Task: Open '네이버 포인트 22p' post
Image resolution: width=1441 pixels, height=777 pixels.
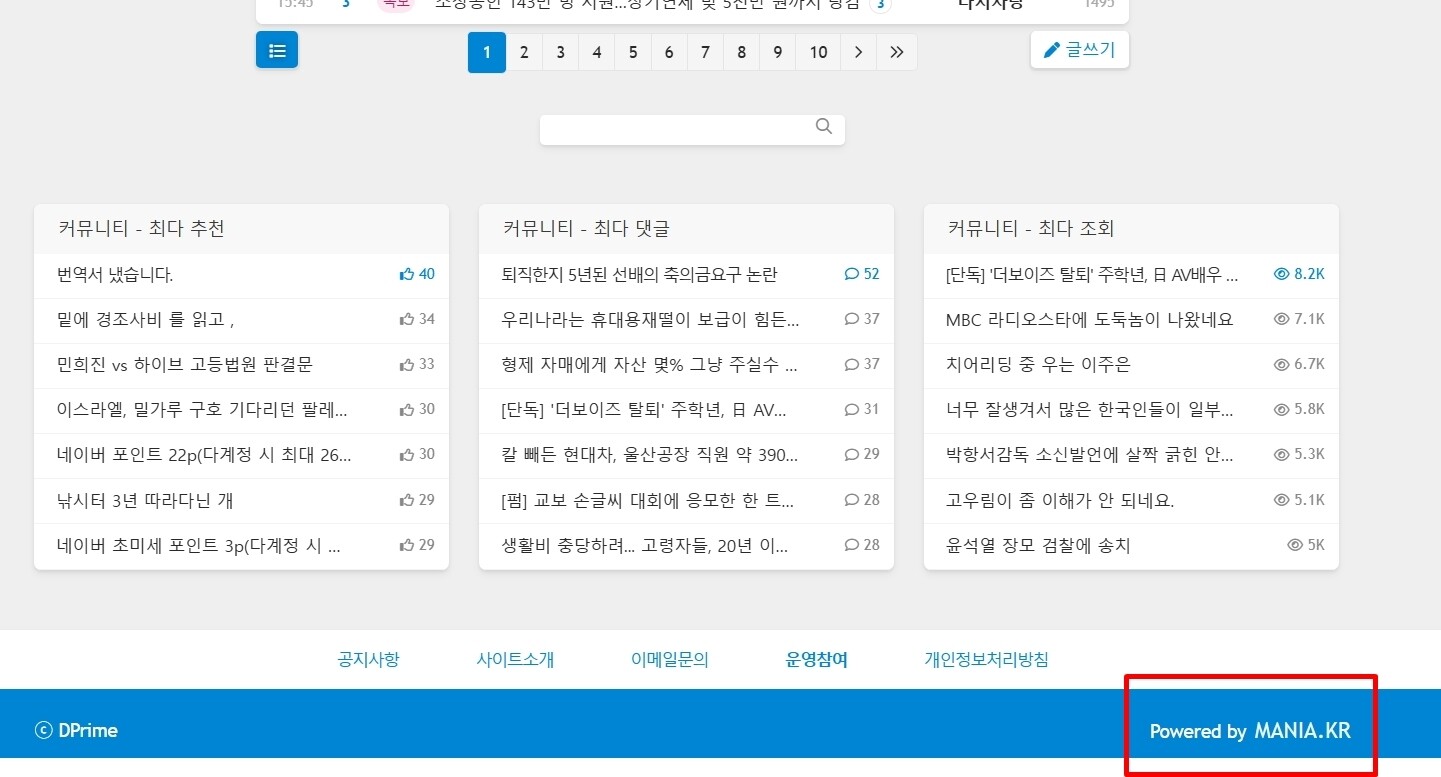Action: (x=204, y=454)
